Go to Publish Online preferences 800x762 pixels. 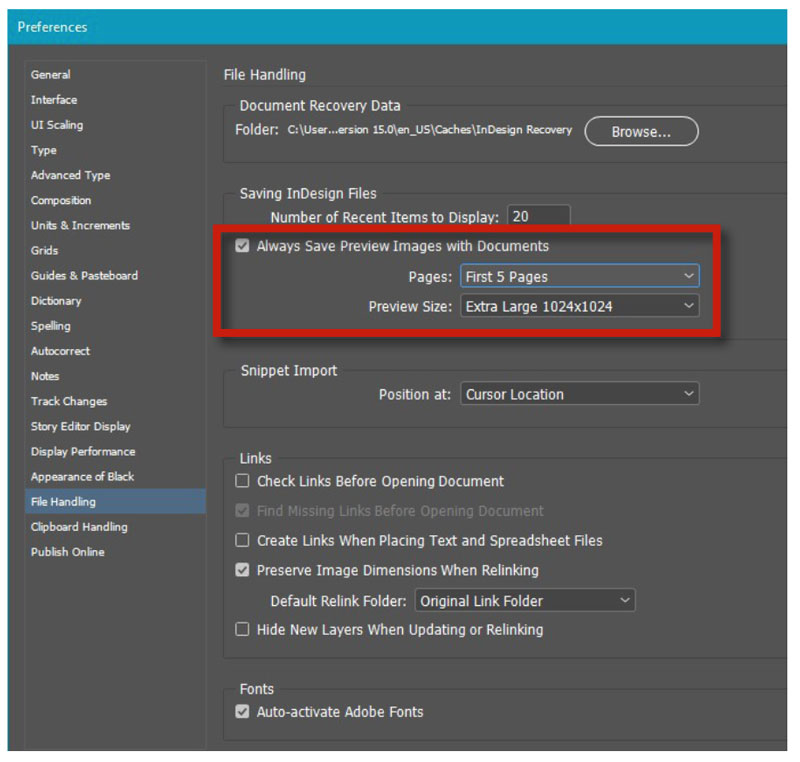pos(67,552)
